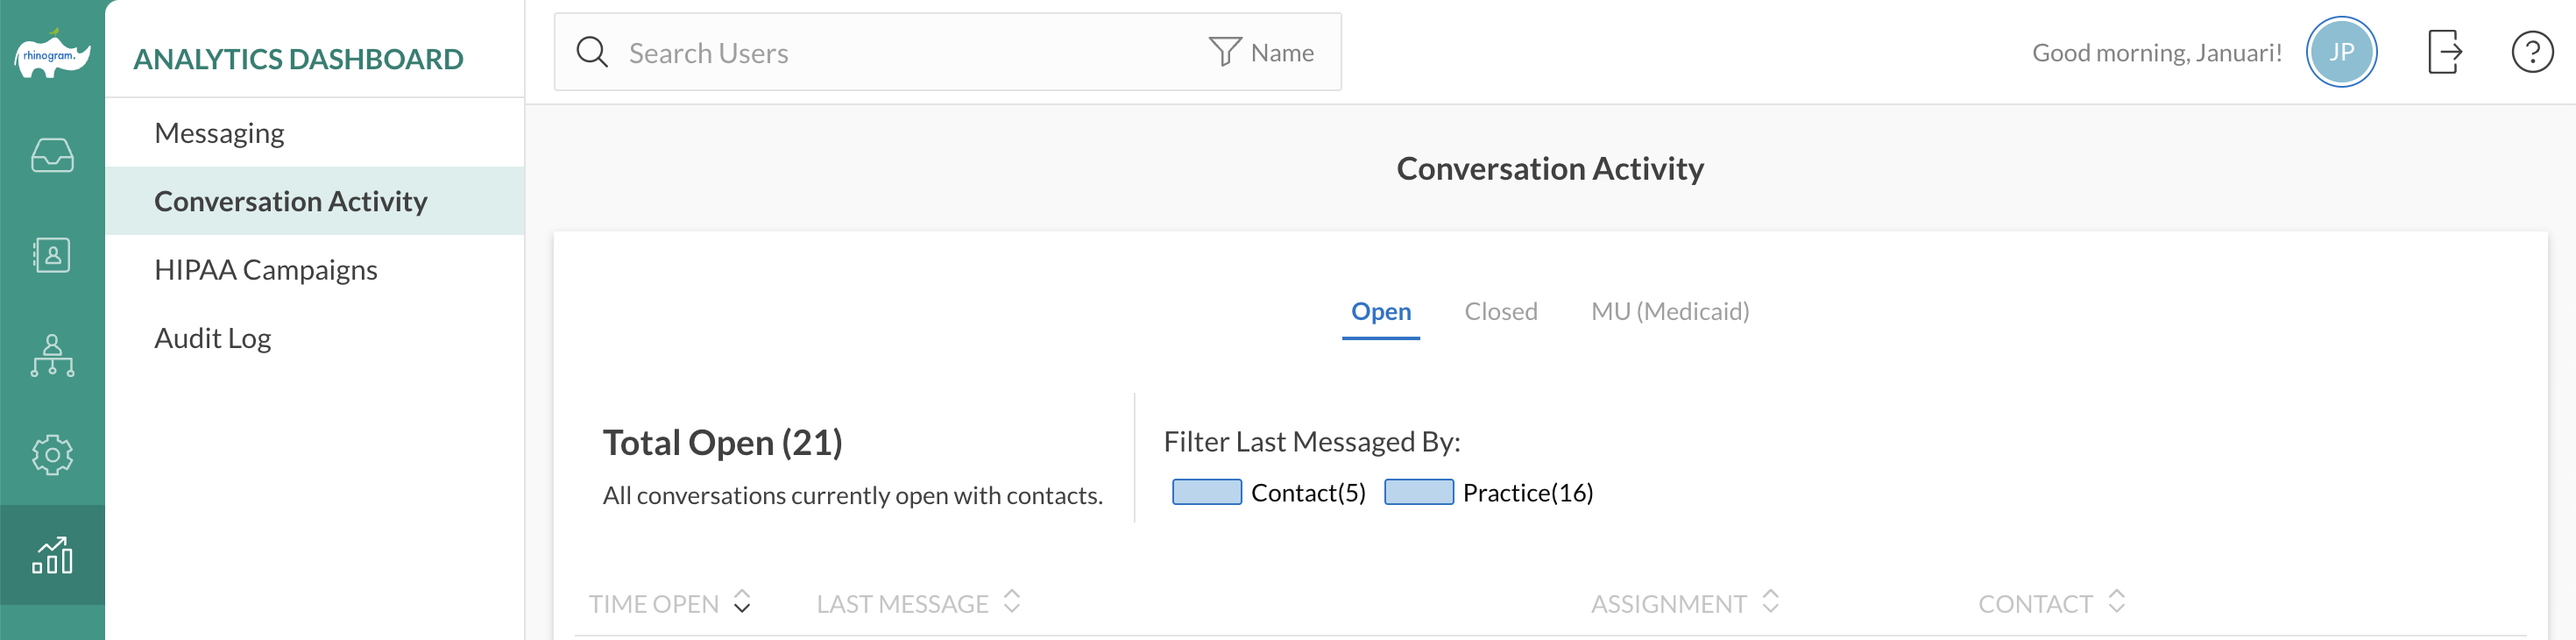Viewport: 2576px width, 640px height.
Task: Open the organization hierarchy icon
Action: (52, 355)
